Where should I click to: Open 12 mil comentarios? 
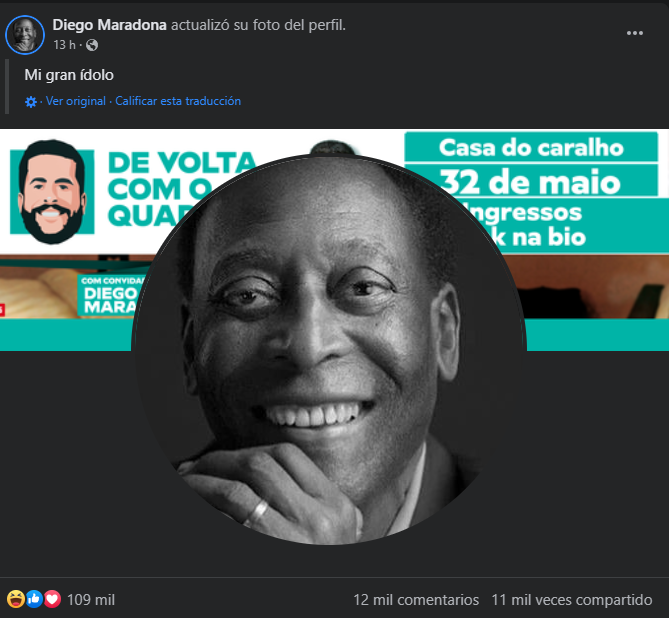(416, 600)
